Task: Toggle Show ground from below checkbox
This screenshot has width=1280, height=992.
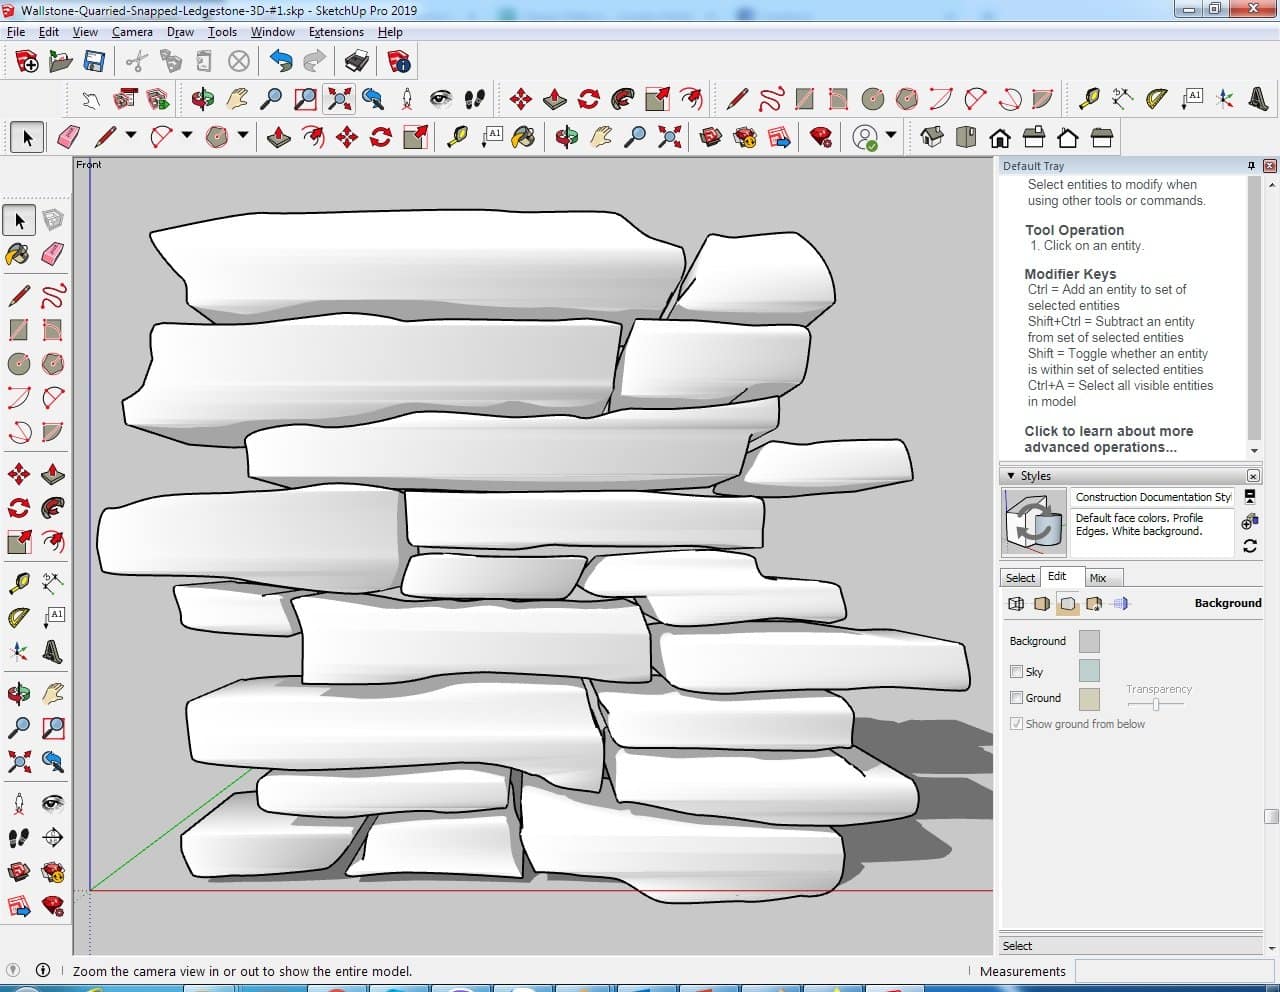Action: coord(1016,724)
